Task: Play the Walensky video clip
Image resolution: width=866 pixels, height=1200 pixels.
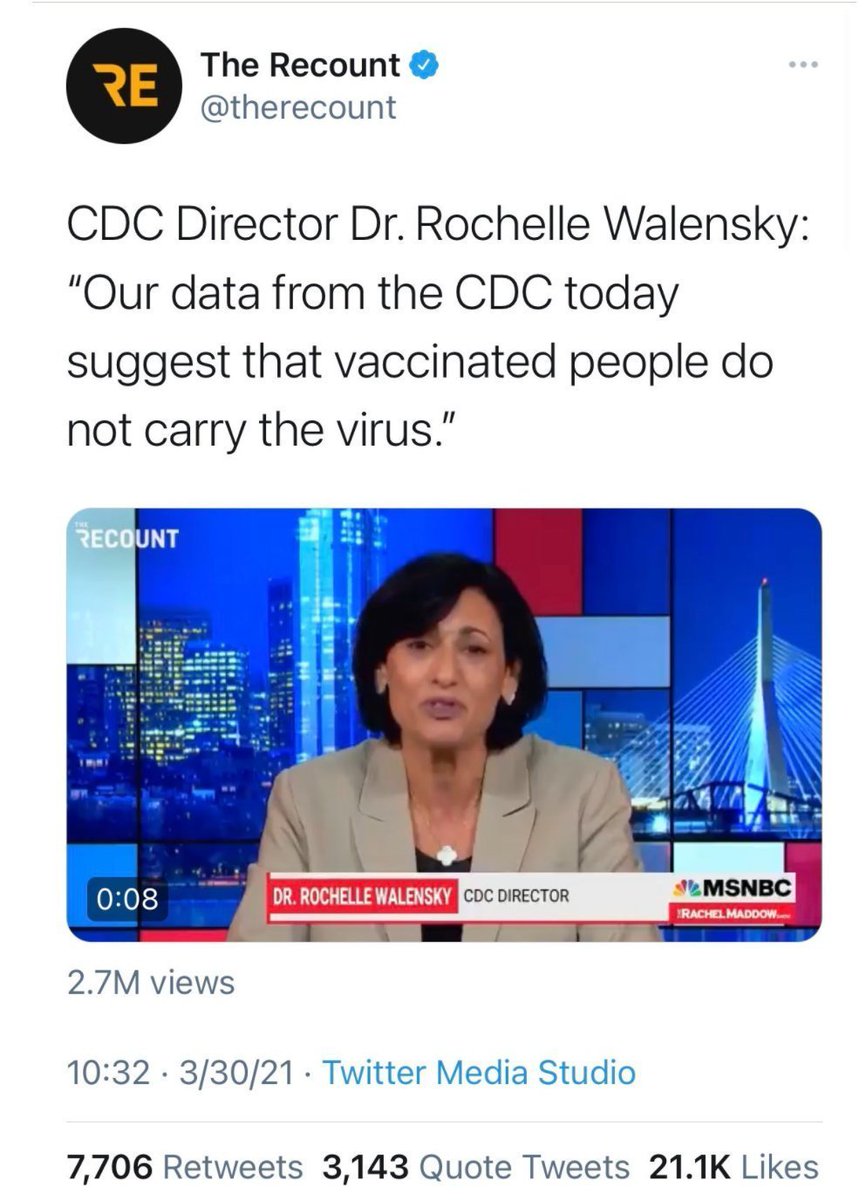Action: 444,726
